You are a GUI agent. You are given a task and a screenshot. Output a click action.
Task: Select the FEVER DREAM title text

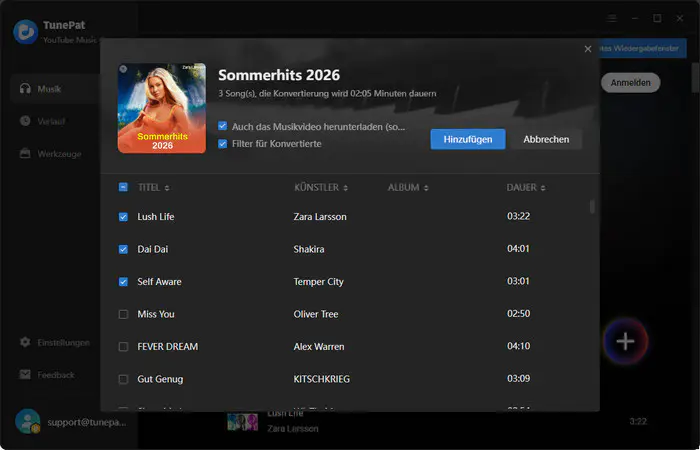(x=167, y=346)
